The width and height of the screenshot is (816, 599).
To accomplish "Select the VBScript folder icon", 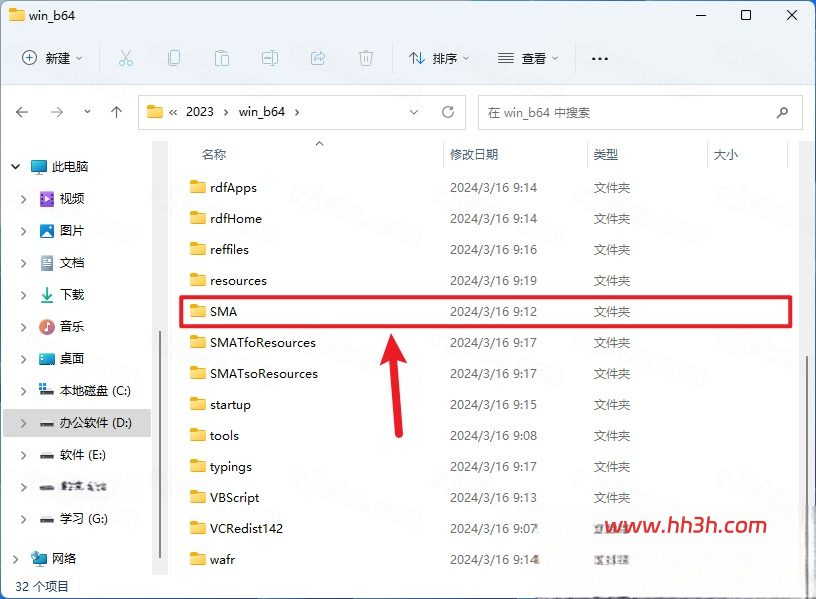I will point(198,496).
